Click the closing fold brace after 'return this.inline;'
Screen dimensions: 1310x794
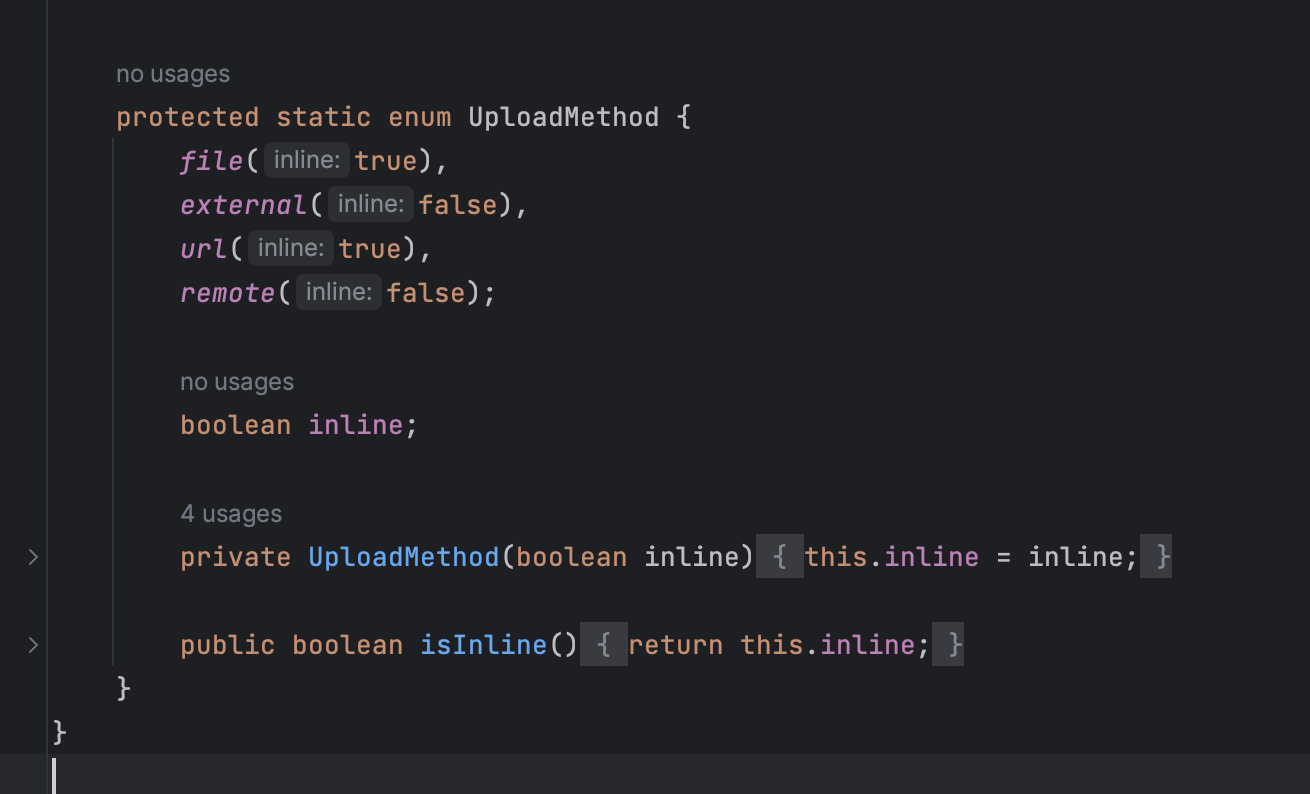tap(950, 645)
